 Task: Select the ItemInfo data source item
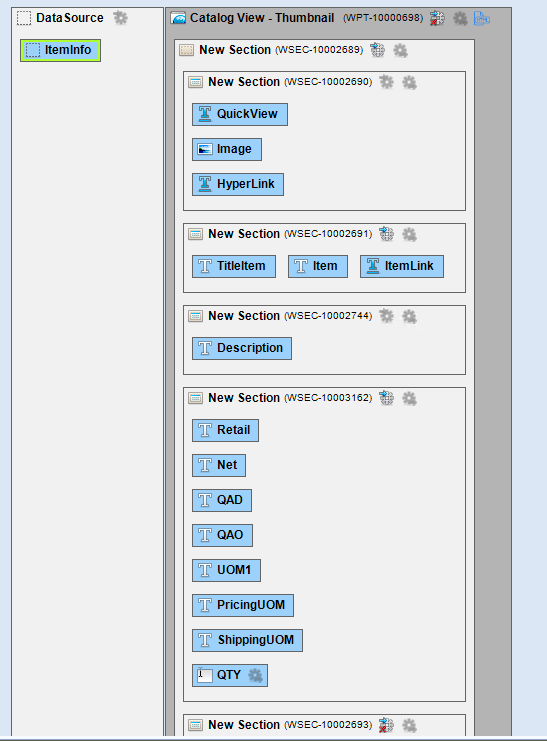tap(61, 50)
